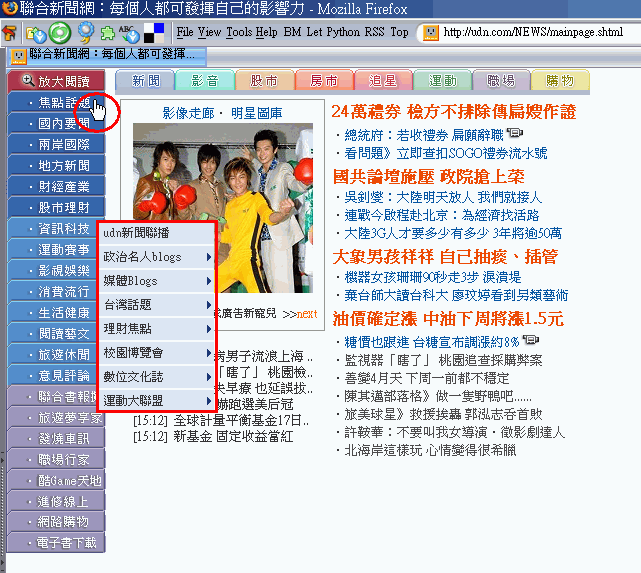The height and width of the screenshot is (573, 641).
Task: Click the video camera icon after 糖價也跟進 headline
Action: 531,340
